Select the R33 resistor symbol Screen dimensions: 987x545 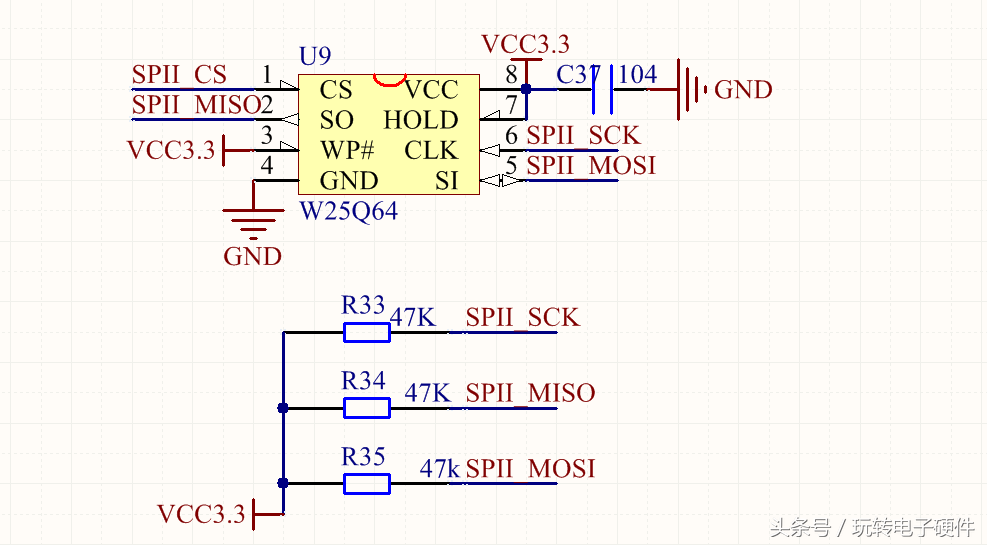367,332
